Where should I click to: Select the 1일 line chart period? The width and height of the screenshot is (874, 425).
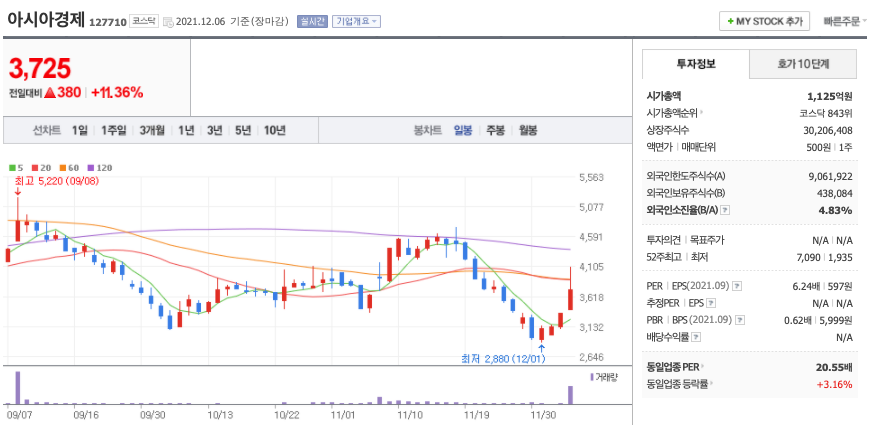[80, 131]
